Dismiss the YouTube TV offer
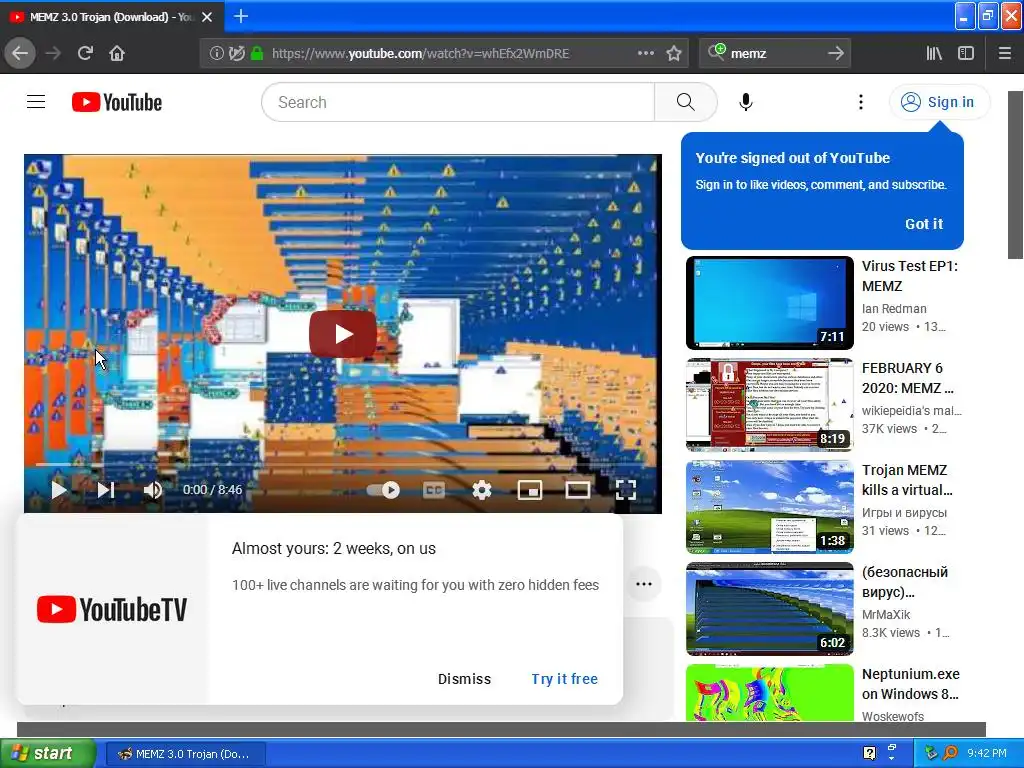This screenshot has width=1024, height=768. point(464,679)
